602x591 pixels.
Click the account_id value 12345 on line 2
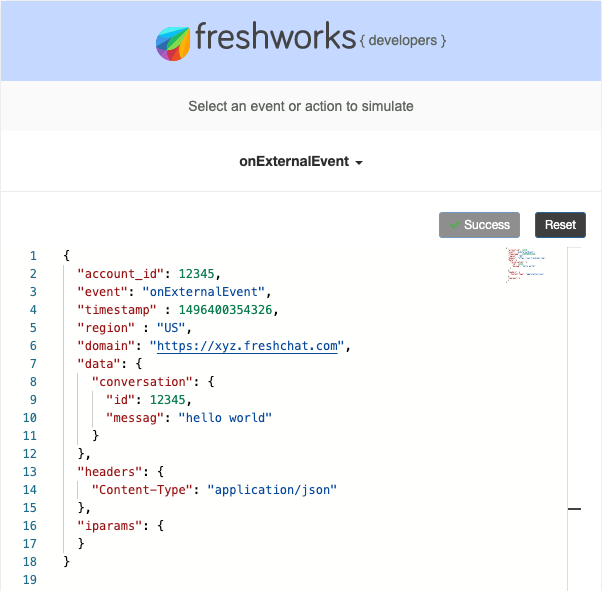197,274
